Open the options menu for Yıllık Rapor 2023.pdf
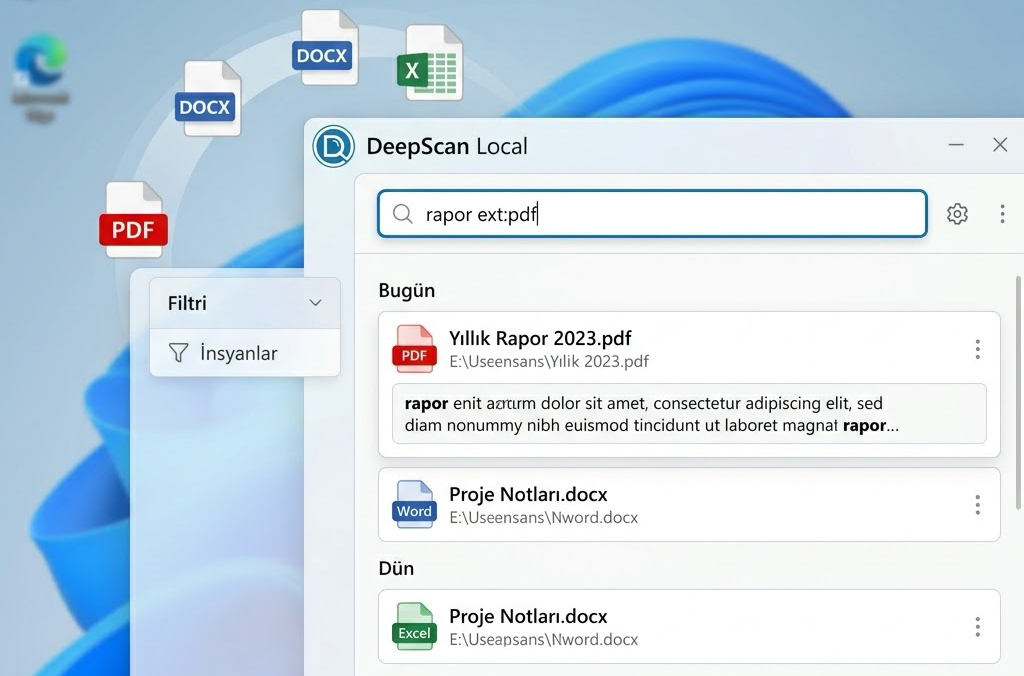 [977, 349]
